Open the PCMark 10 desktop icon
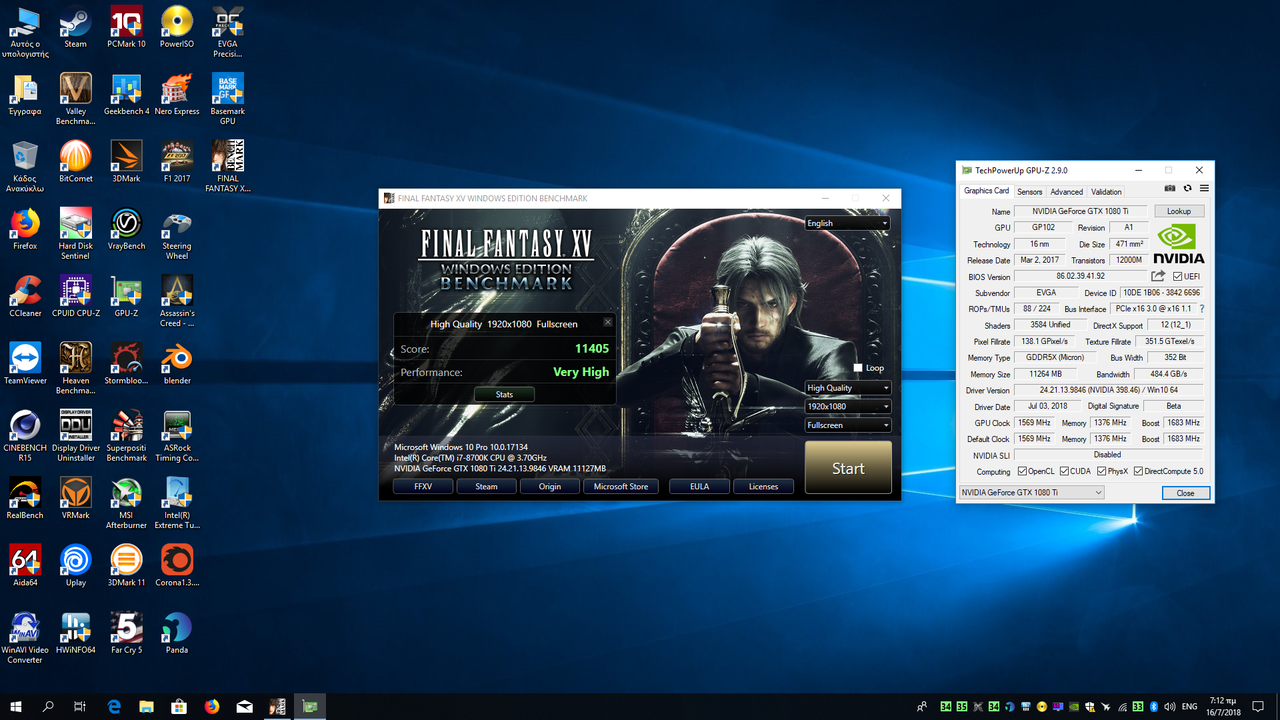The height and width of the screenshot is (720, 1280). coord(126,28)
